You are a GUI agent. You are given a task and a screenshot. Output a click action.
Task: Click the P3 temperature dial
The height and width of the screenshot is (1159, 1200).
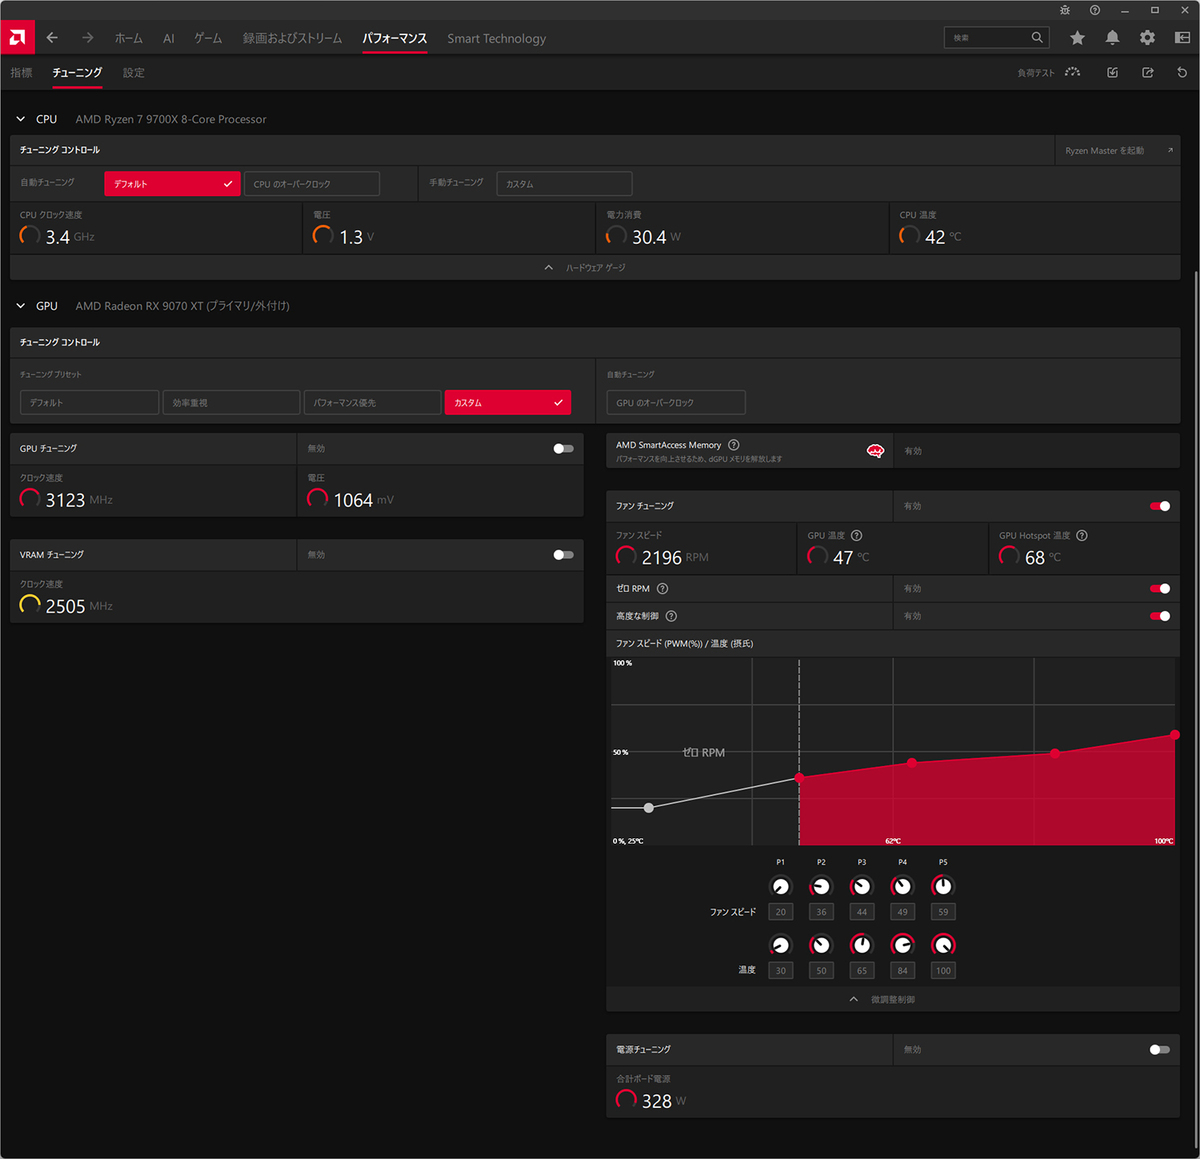(861, 945)
